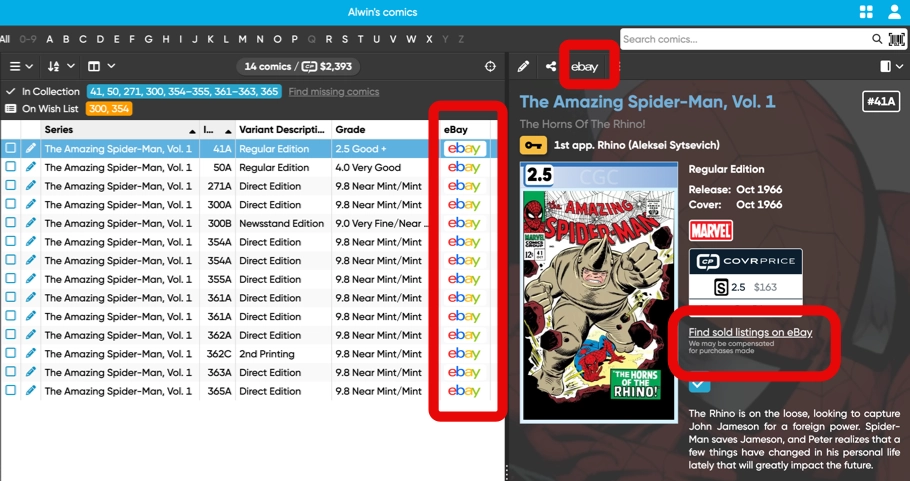Image resolution: width=910 pixels, height=481 pixels.
Task: Expand the hamburger menu chevron
Action: (x=29, y=67)
